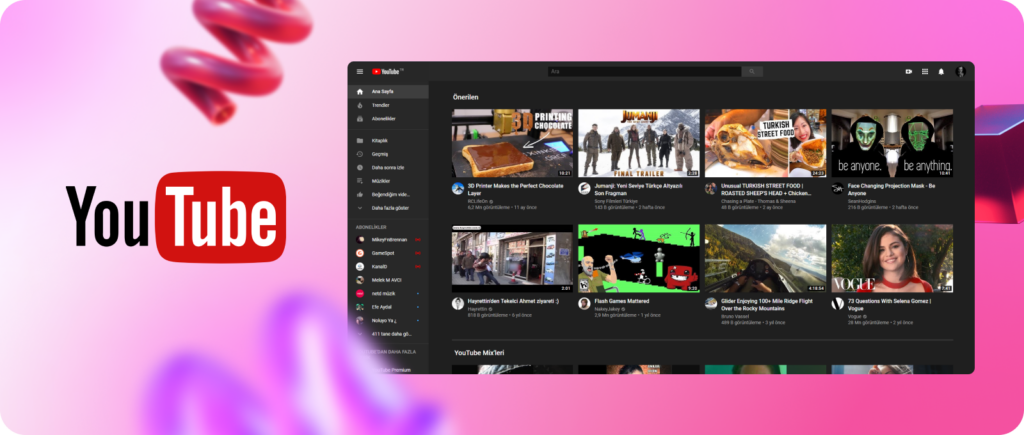Click the Trendler flame icon
The image size is (1024, 435).
(x=359, y=105)
